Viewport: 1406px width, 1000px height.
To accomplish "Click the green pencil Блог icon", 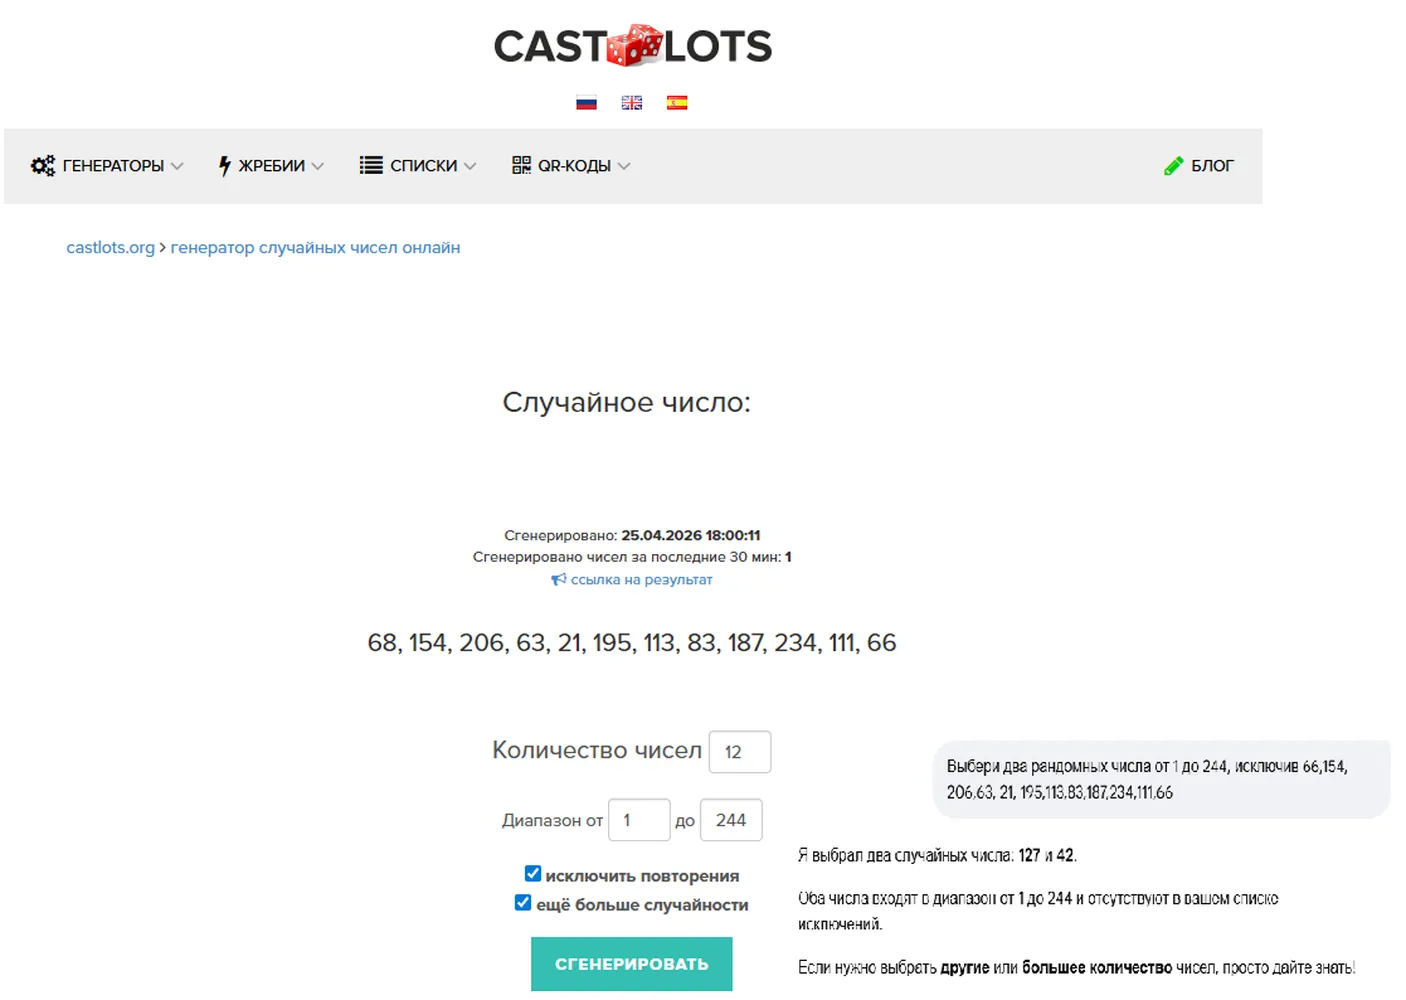I will pyautogui.click(x=1174, y=166).
